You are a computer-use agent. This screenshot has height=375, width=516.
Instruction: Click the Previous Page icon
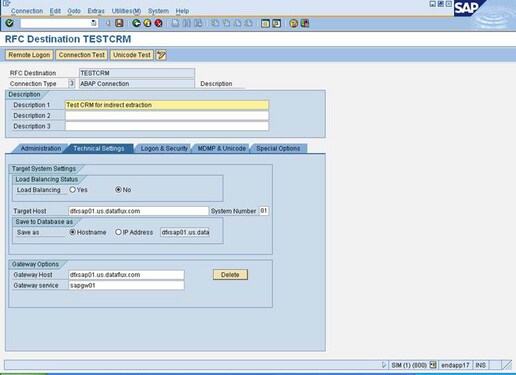pyautogui.click(x=226, y=23)
